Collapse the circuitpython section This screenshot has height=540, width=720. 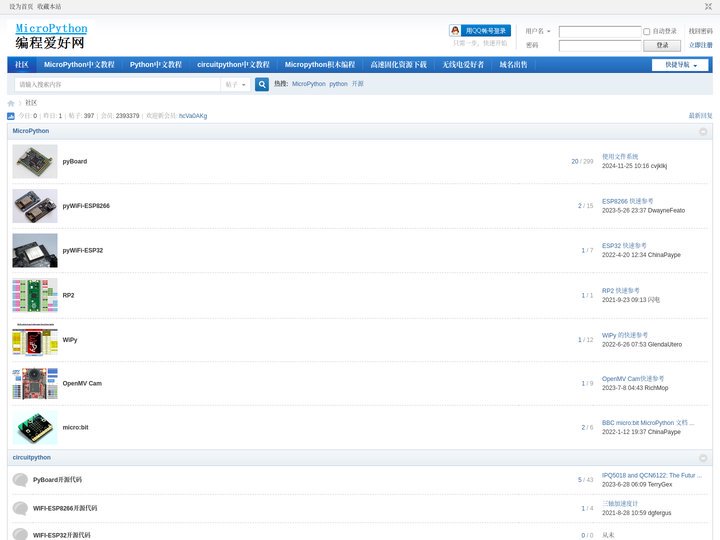point(703,458)
